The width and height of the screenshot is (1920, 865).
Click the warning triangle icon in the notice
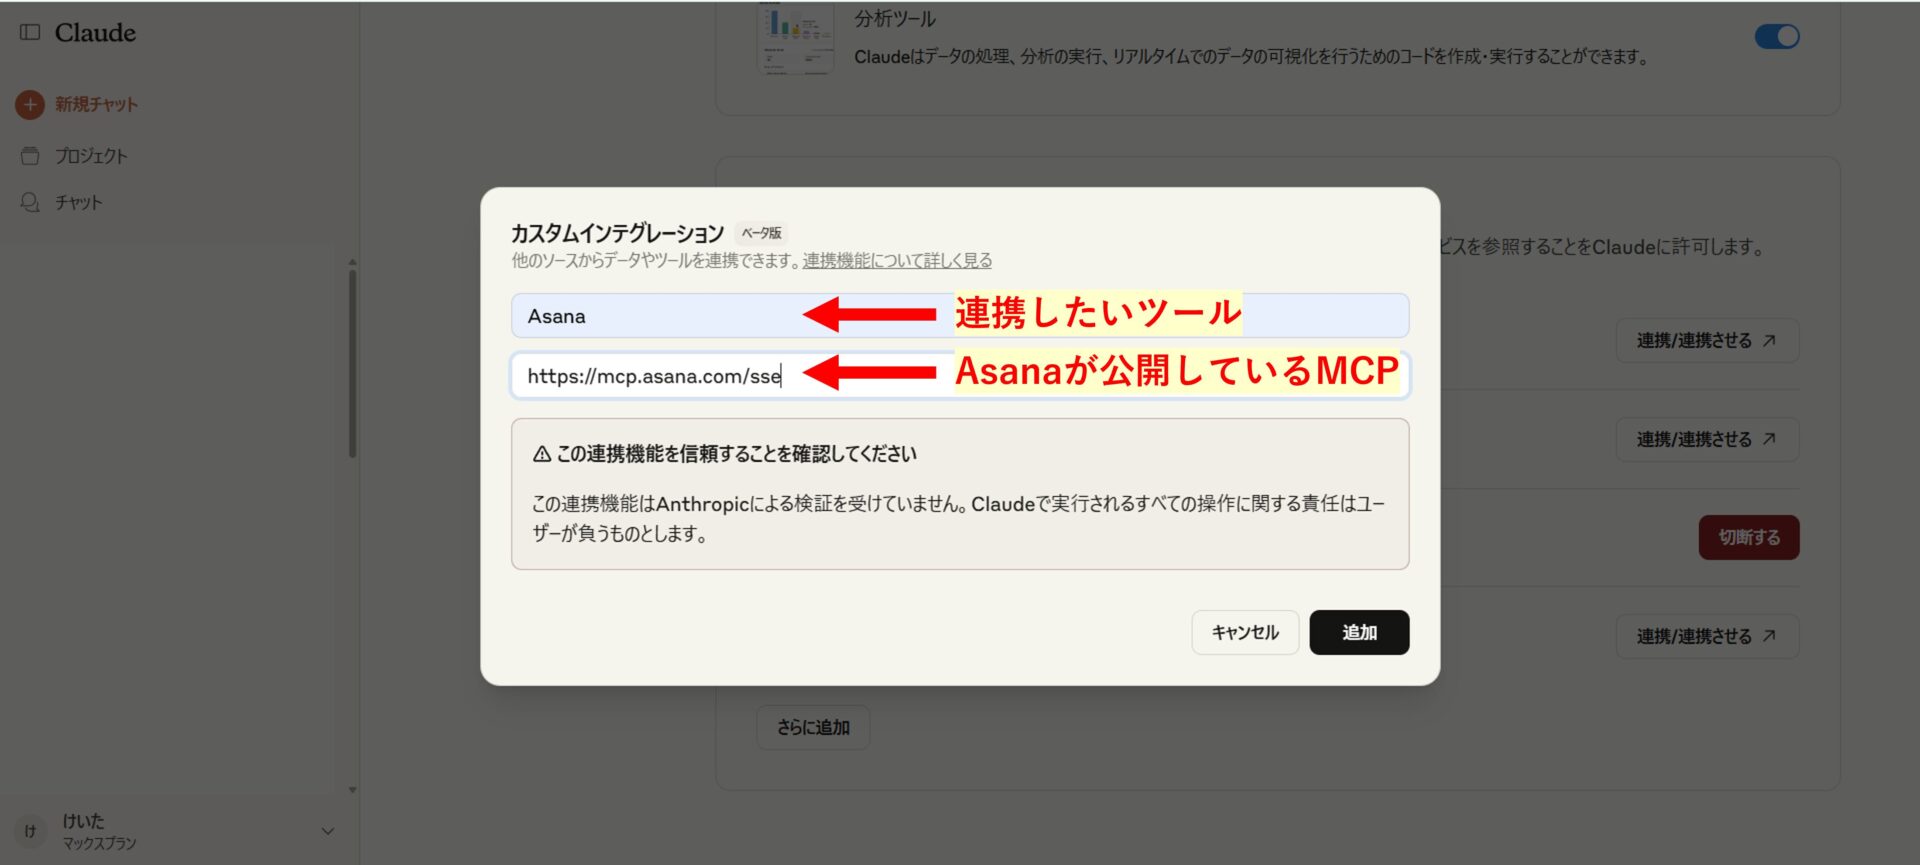tap(542, 454)
